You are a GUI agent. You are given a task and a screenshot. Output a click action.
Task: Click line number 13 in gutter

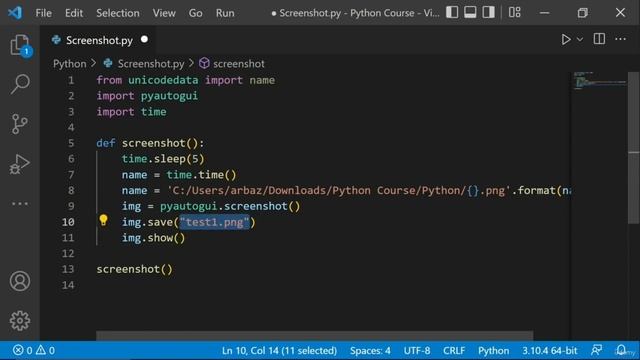pos(68,269)
